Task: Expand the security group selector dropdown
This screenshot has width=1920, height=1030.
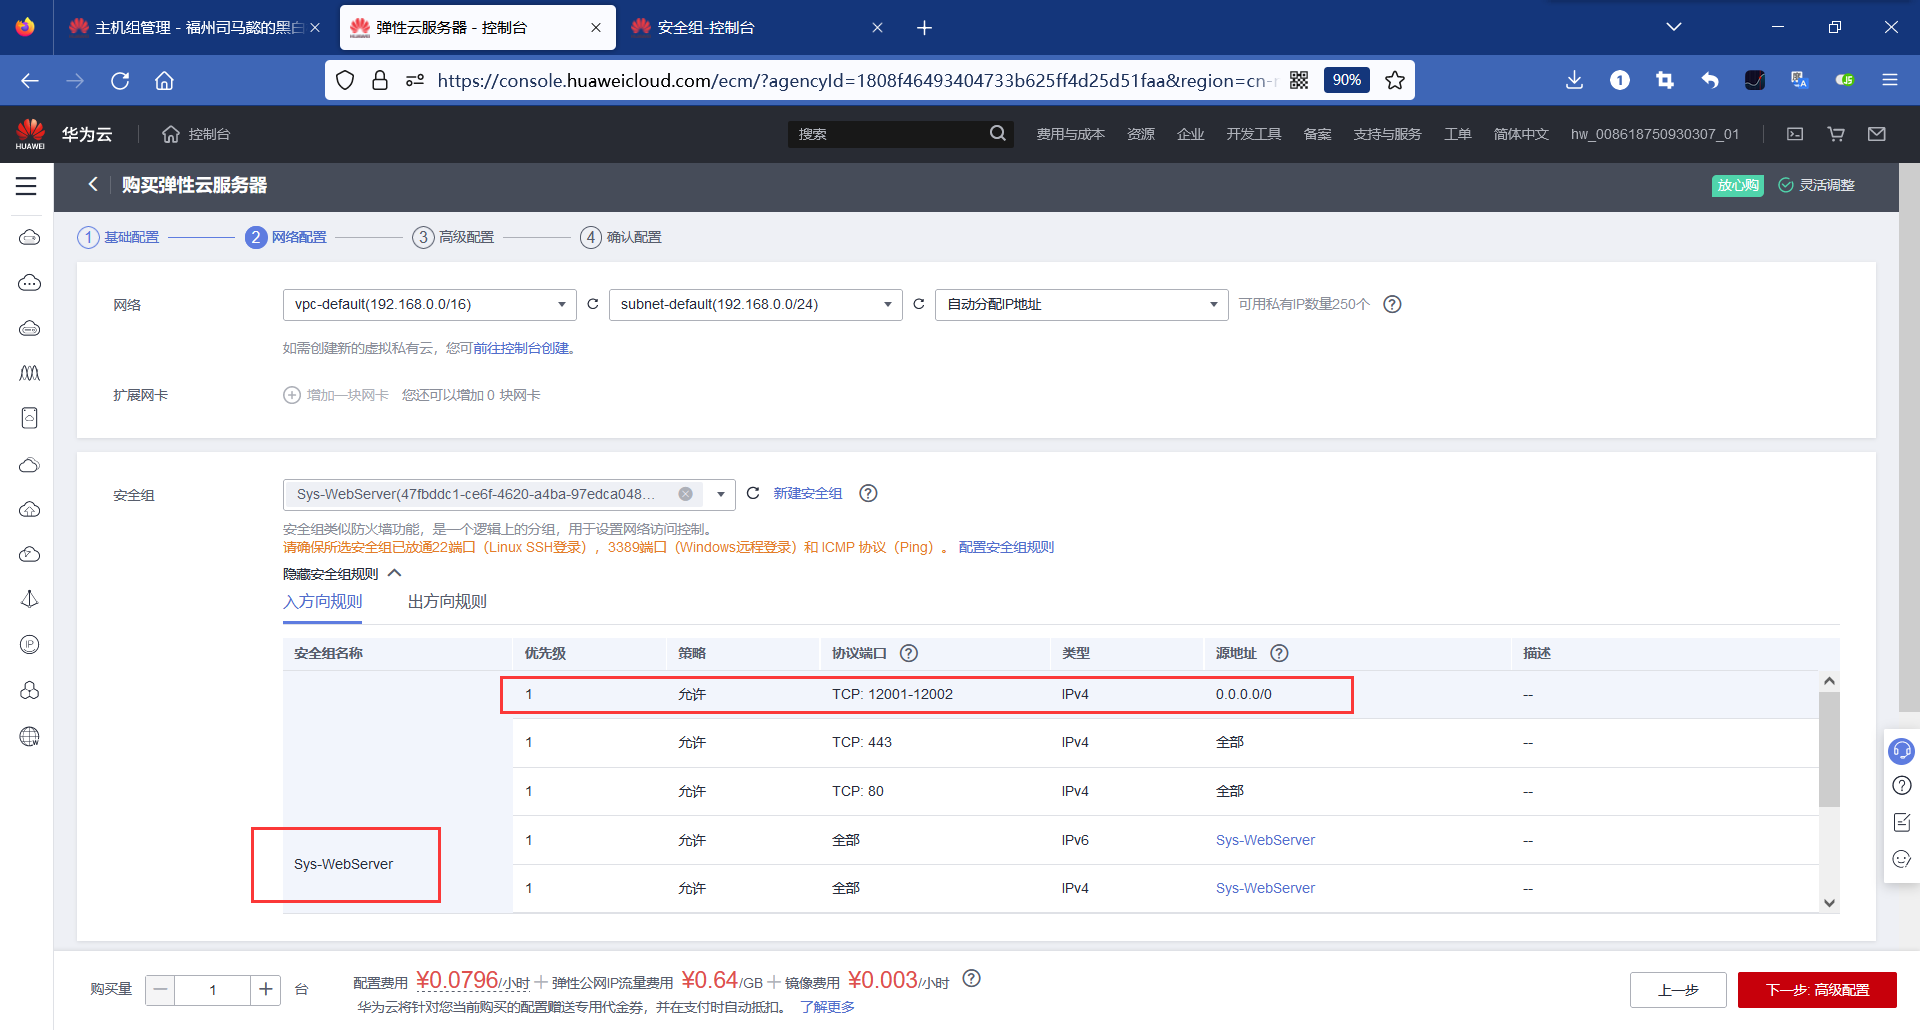Action: coord(720,494)
